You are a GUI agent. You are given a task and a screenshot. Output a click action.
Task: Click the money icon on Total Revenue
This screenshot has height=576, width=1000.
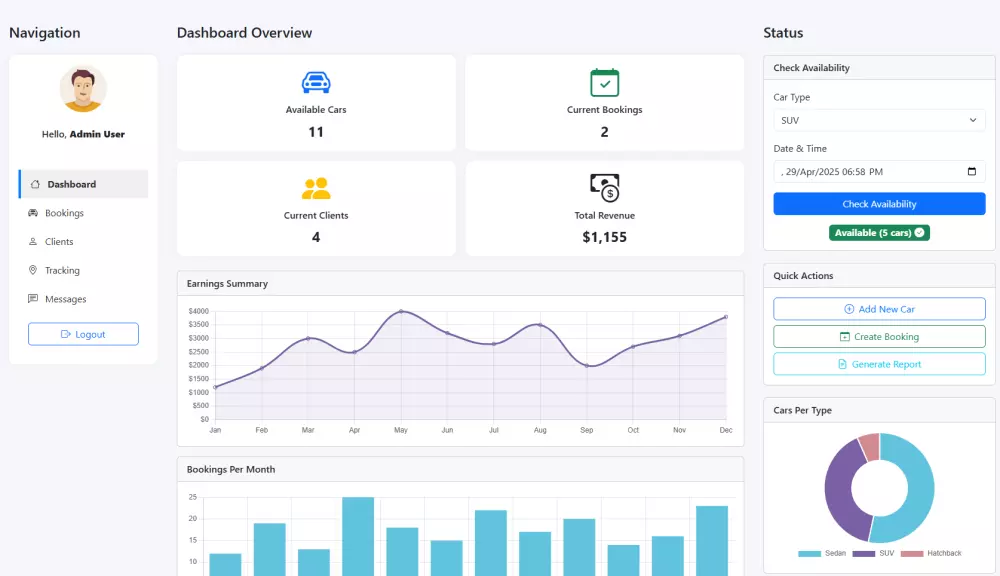[x=605, y=188]
